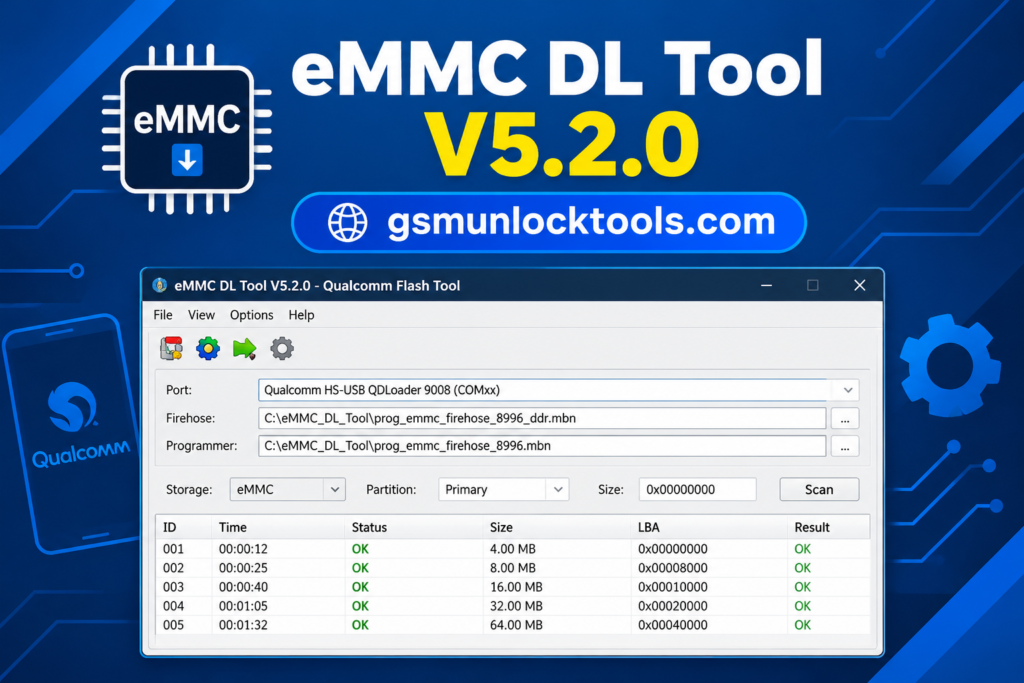Image resolution: width=1024 pixels, height=683 pixels.
Task: Click the app icon in the title bar
Action: coord(159,285)
